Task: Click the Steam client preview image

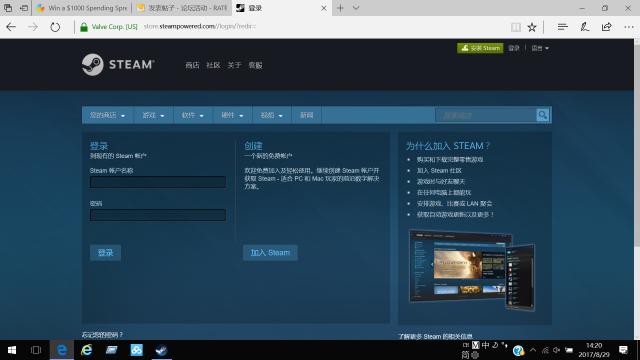Action: click(x=472, y=270)
